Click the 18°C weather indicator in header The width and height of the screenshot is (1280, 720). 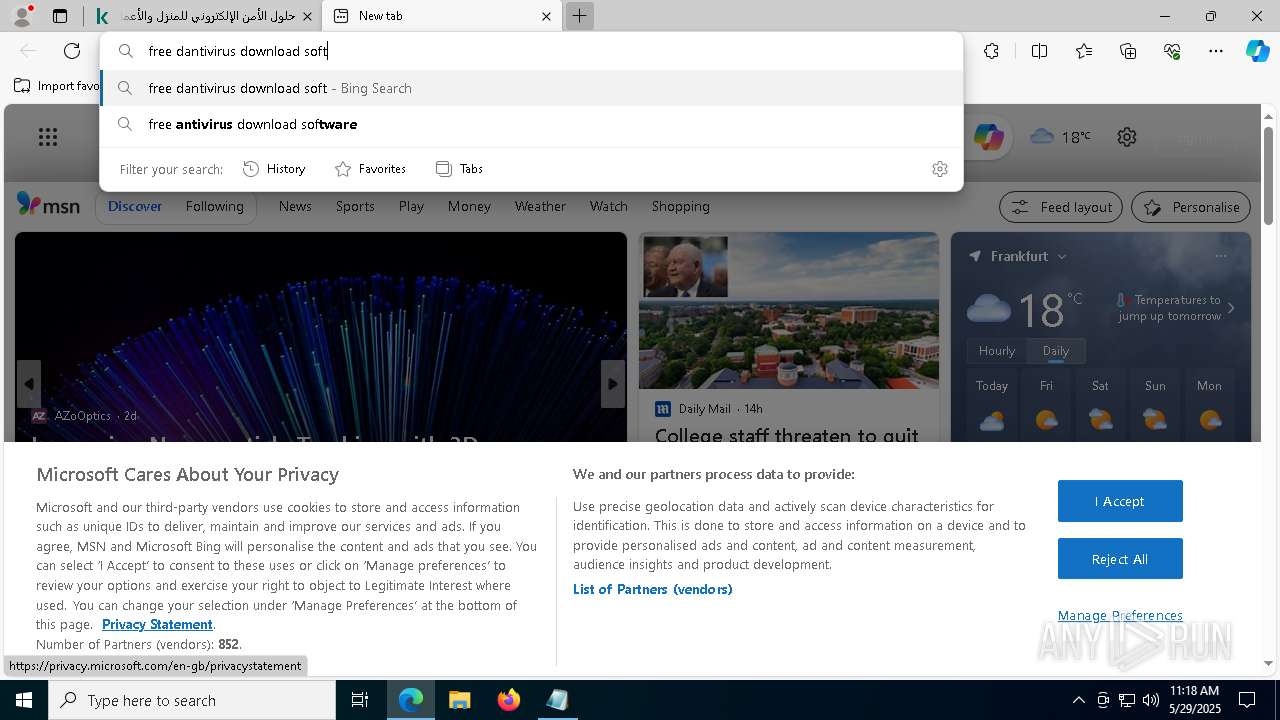(1061, 137)
